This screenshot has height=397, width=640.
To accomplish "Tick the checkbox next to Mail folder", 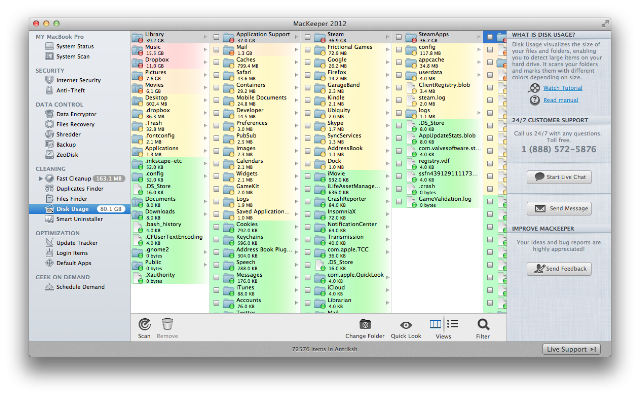I will [216, 50].
